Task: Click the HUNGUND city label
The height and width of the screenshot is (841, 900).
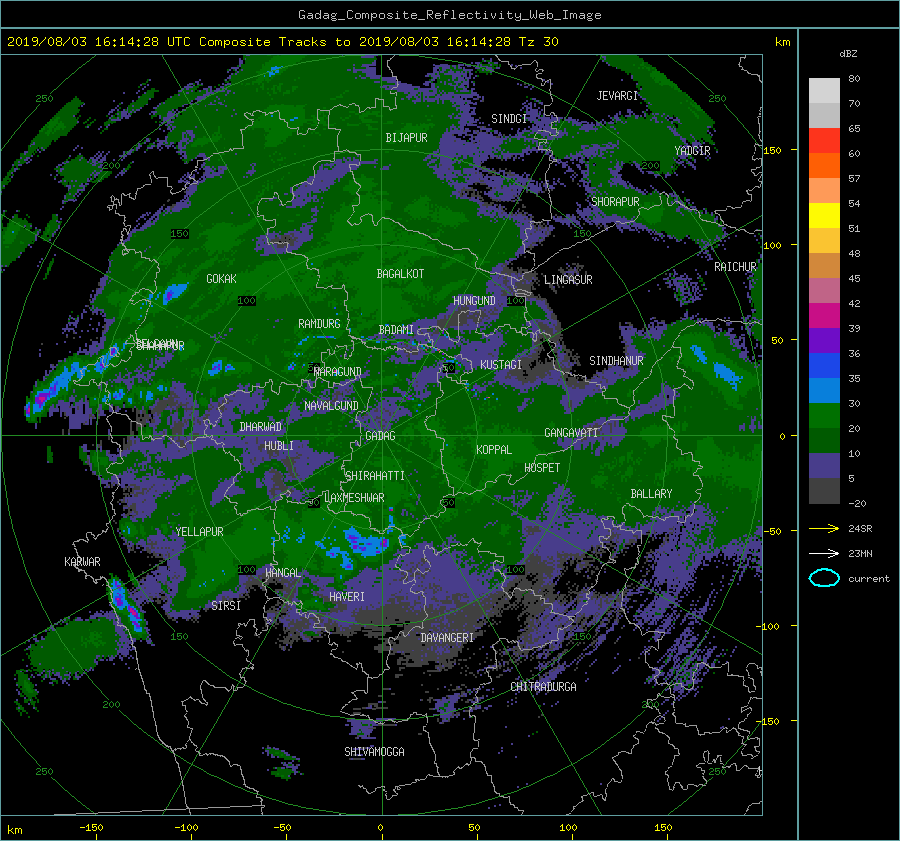Action: (474, 301)
